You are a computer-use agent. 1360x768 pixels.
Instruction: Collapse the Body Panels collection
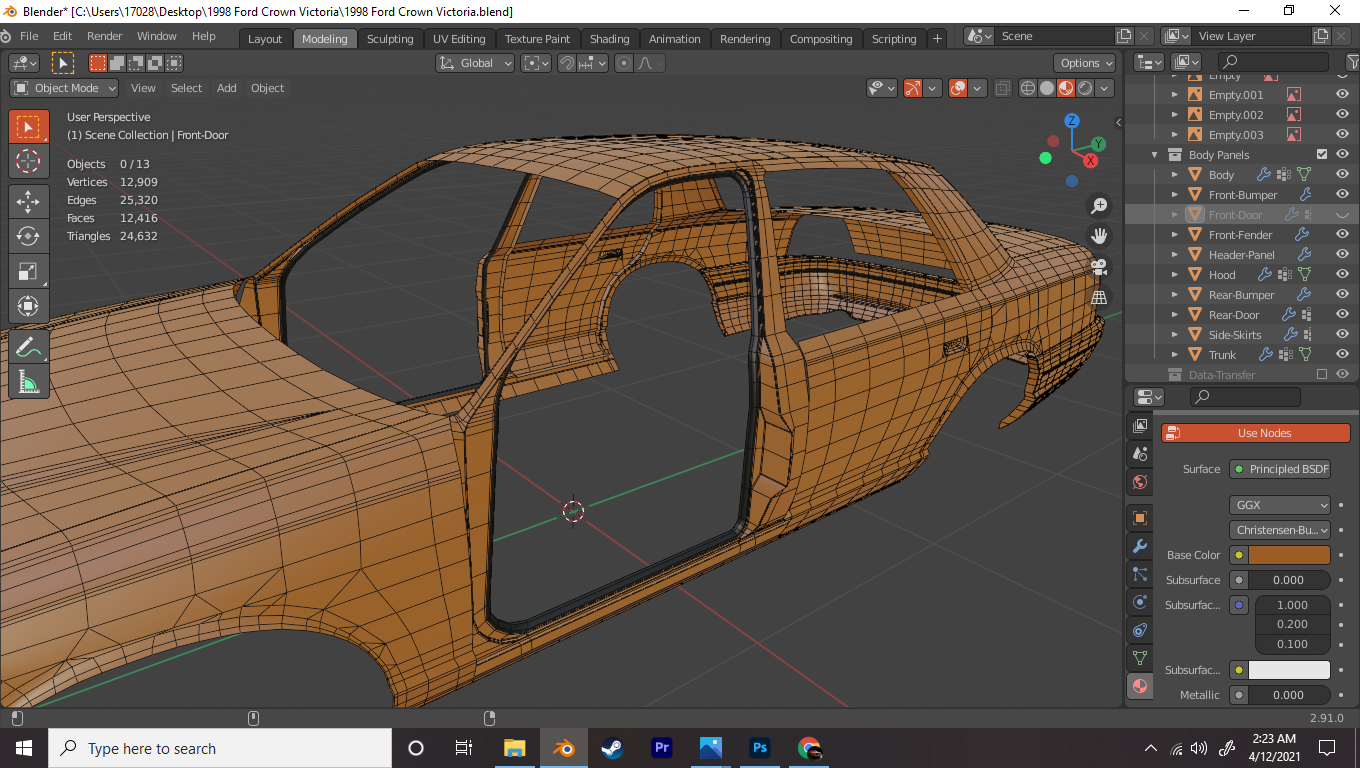(1155, 155)
